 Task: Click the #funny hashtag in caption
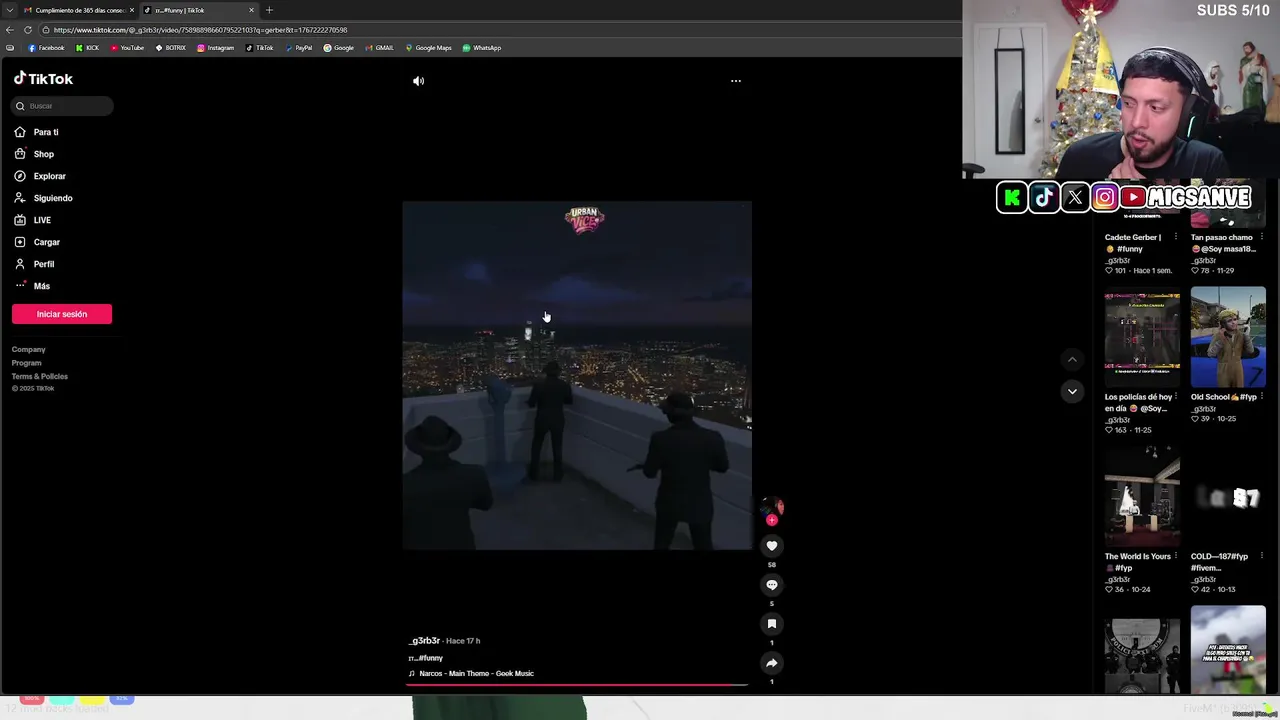tap(431, 658)
